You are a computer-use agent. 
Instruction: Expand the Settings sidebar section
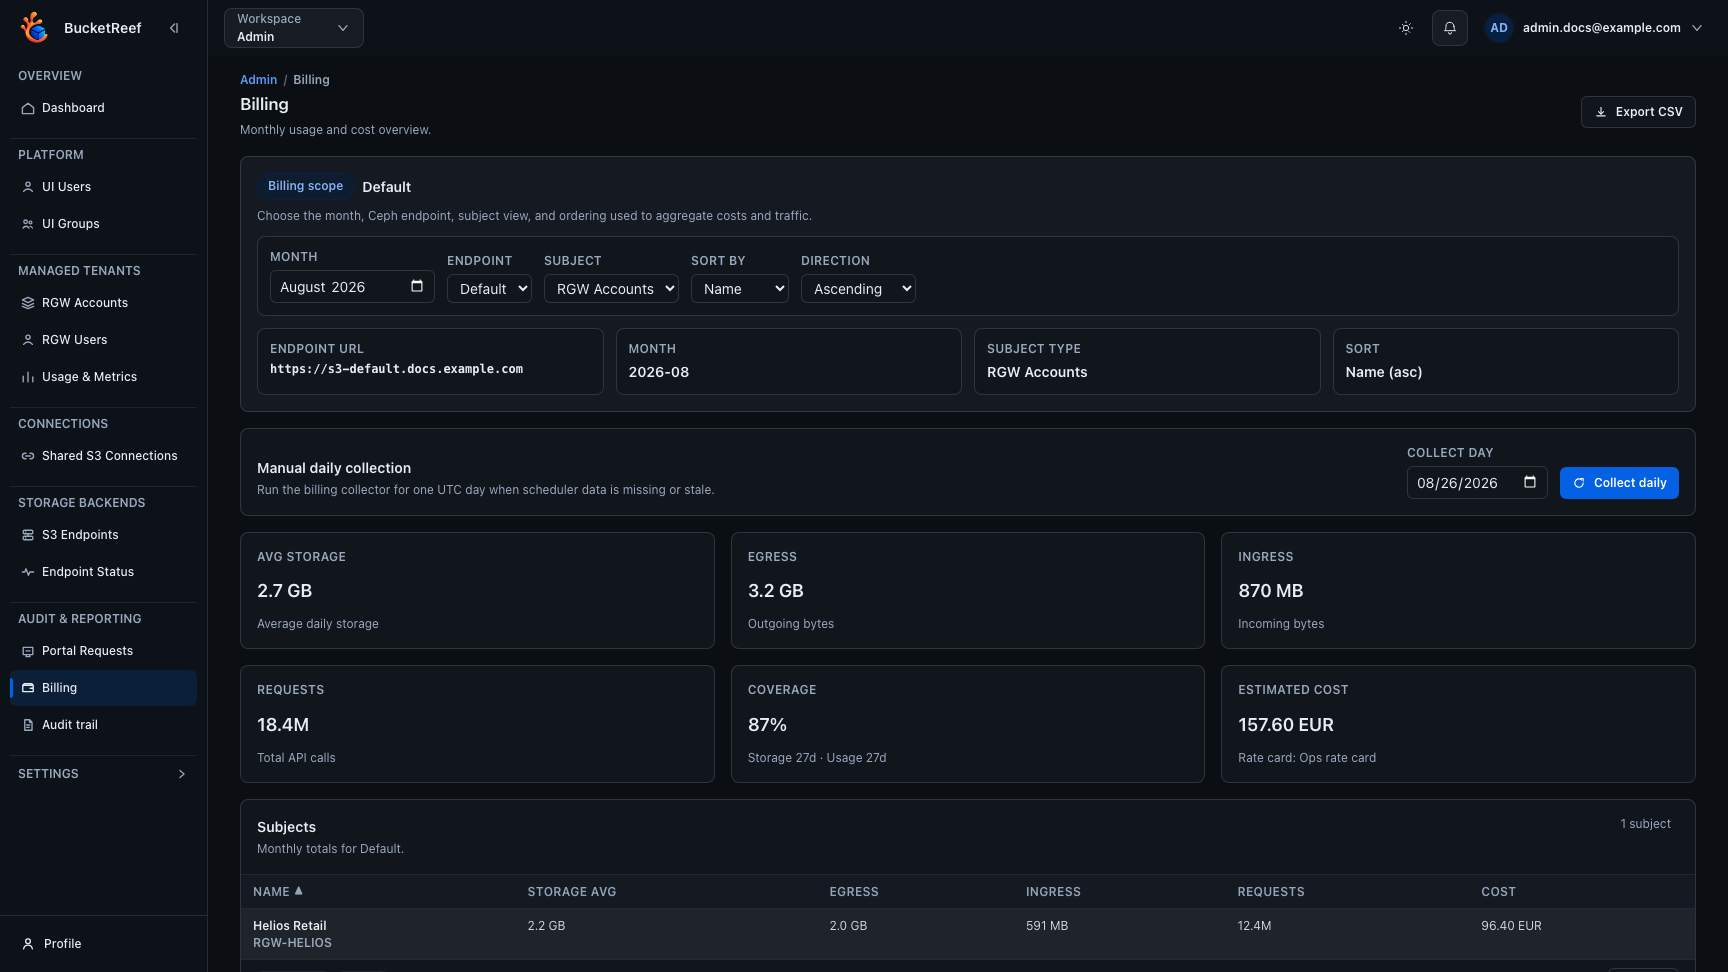tap(103, 774)
